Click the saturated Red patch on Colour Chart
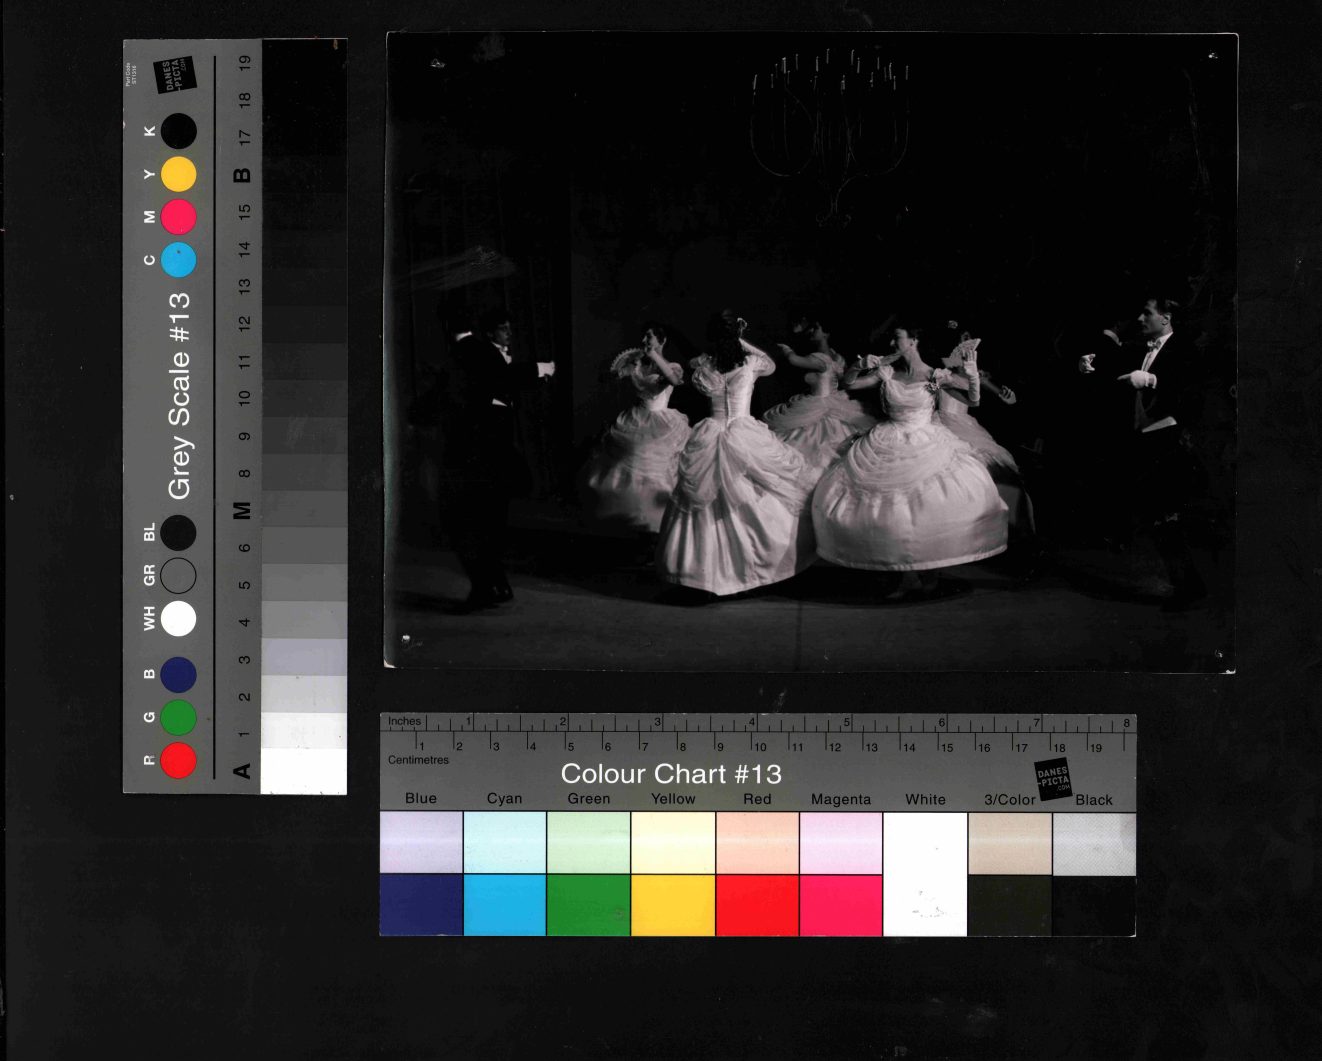Image resolution: width=1322 pixels, height=1061 pixels. click(757, 905)
